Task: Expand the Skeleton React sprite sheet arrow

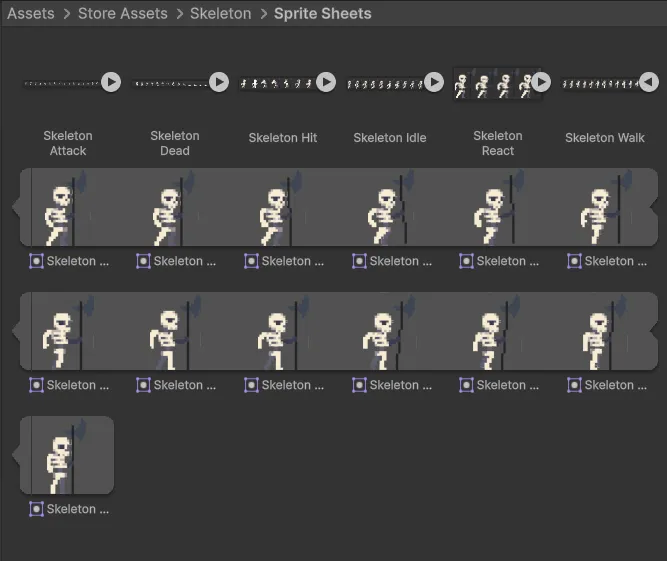Action: click(541, 82)
